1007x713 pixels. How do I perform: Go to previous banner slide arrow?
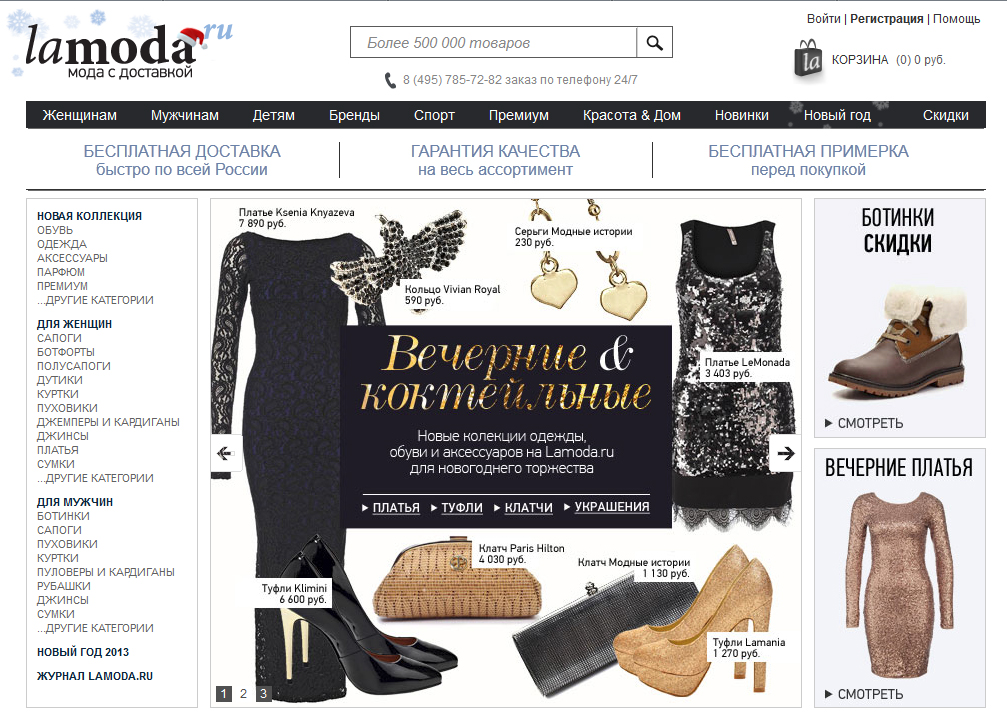coord(225,453)
